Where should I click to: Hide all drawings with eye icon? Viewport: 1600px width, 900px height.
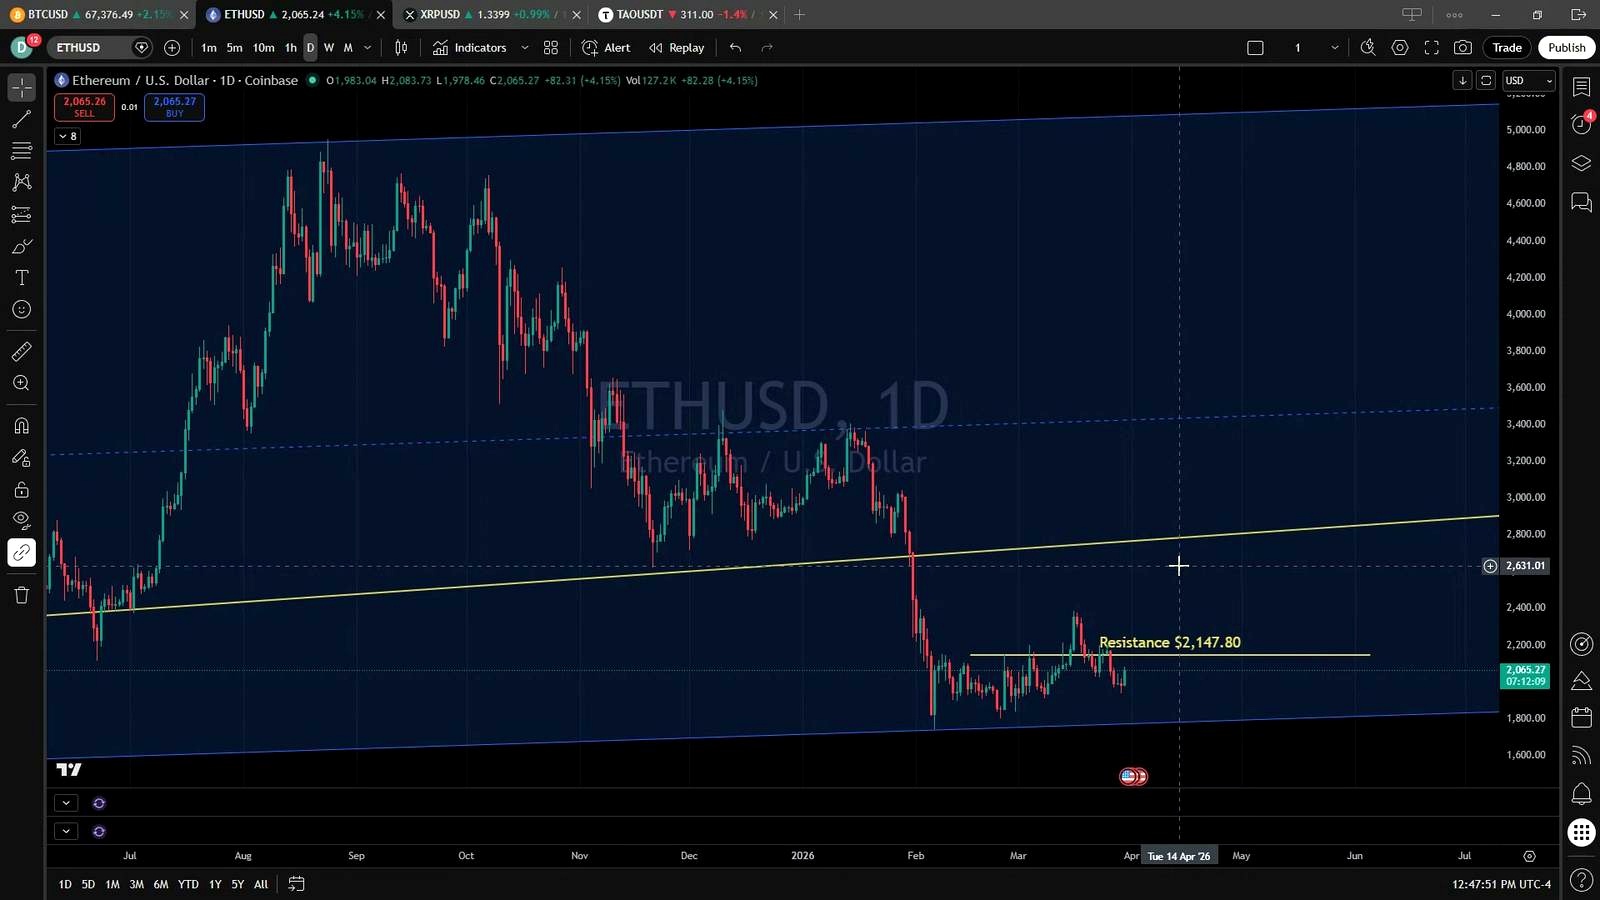pos(21,520)
